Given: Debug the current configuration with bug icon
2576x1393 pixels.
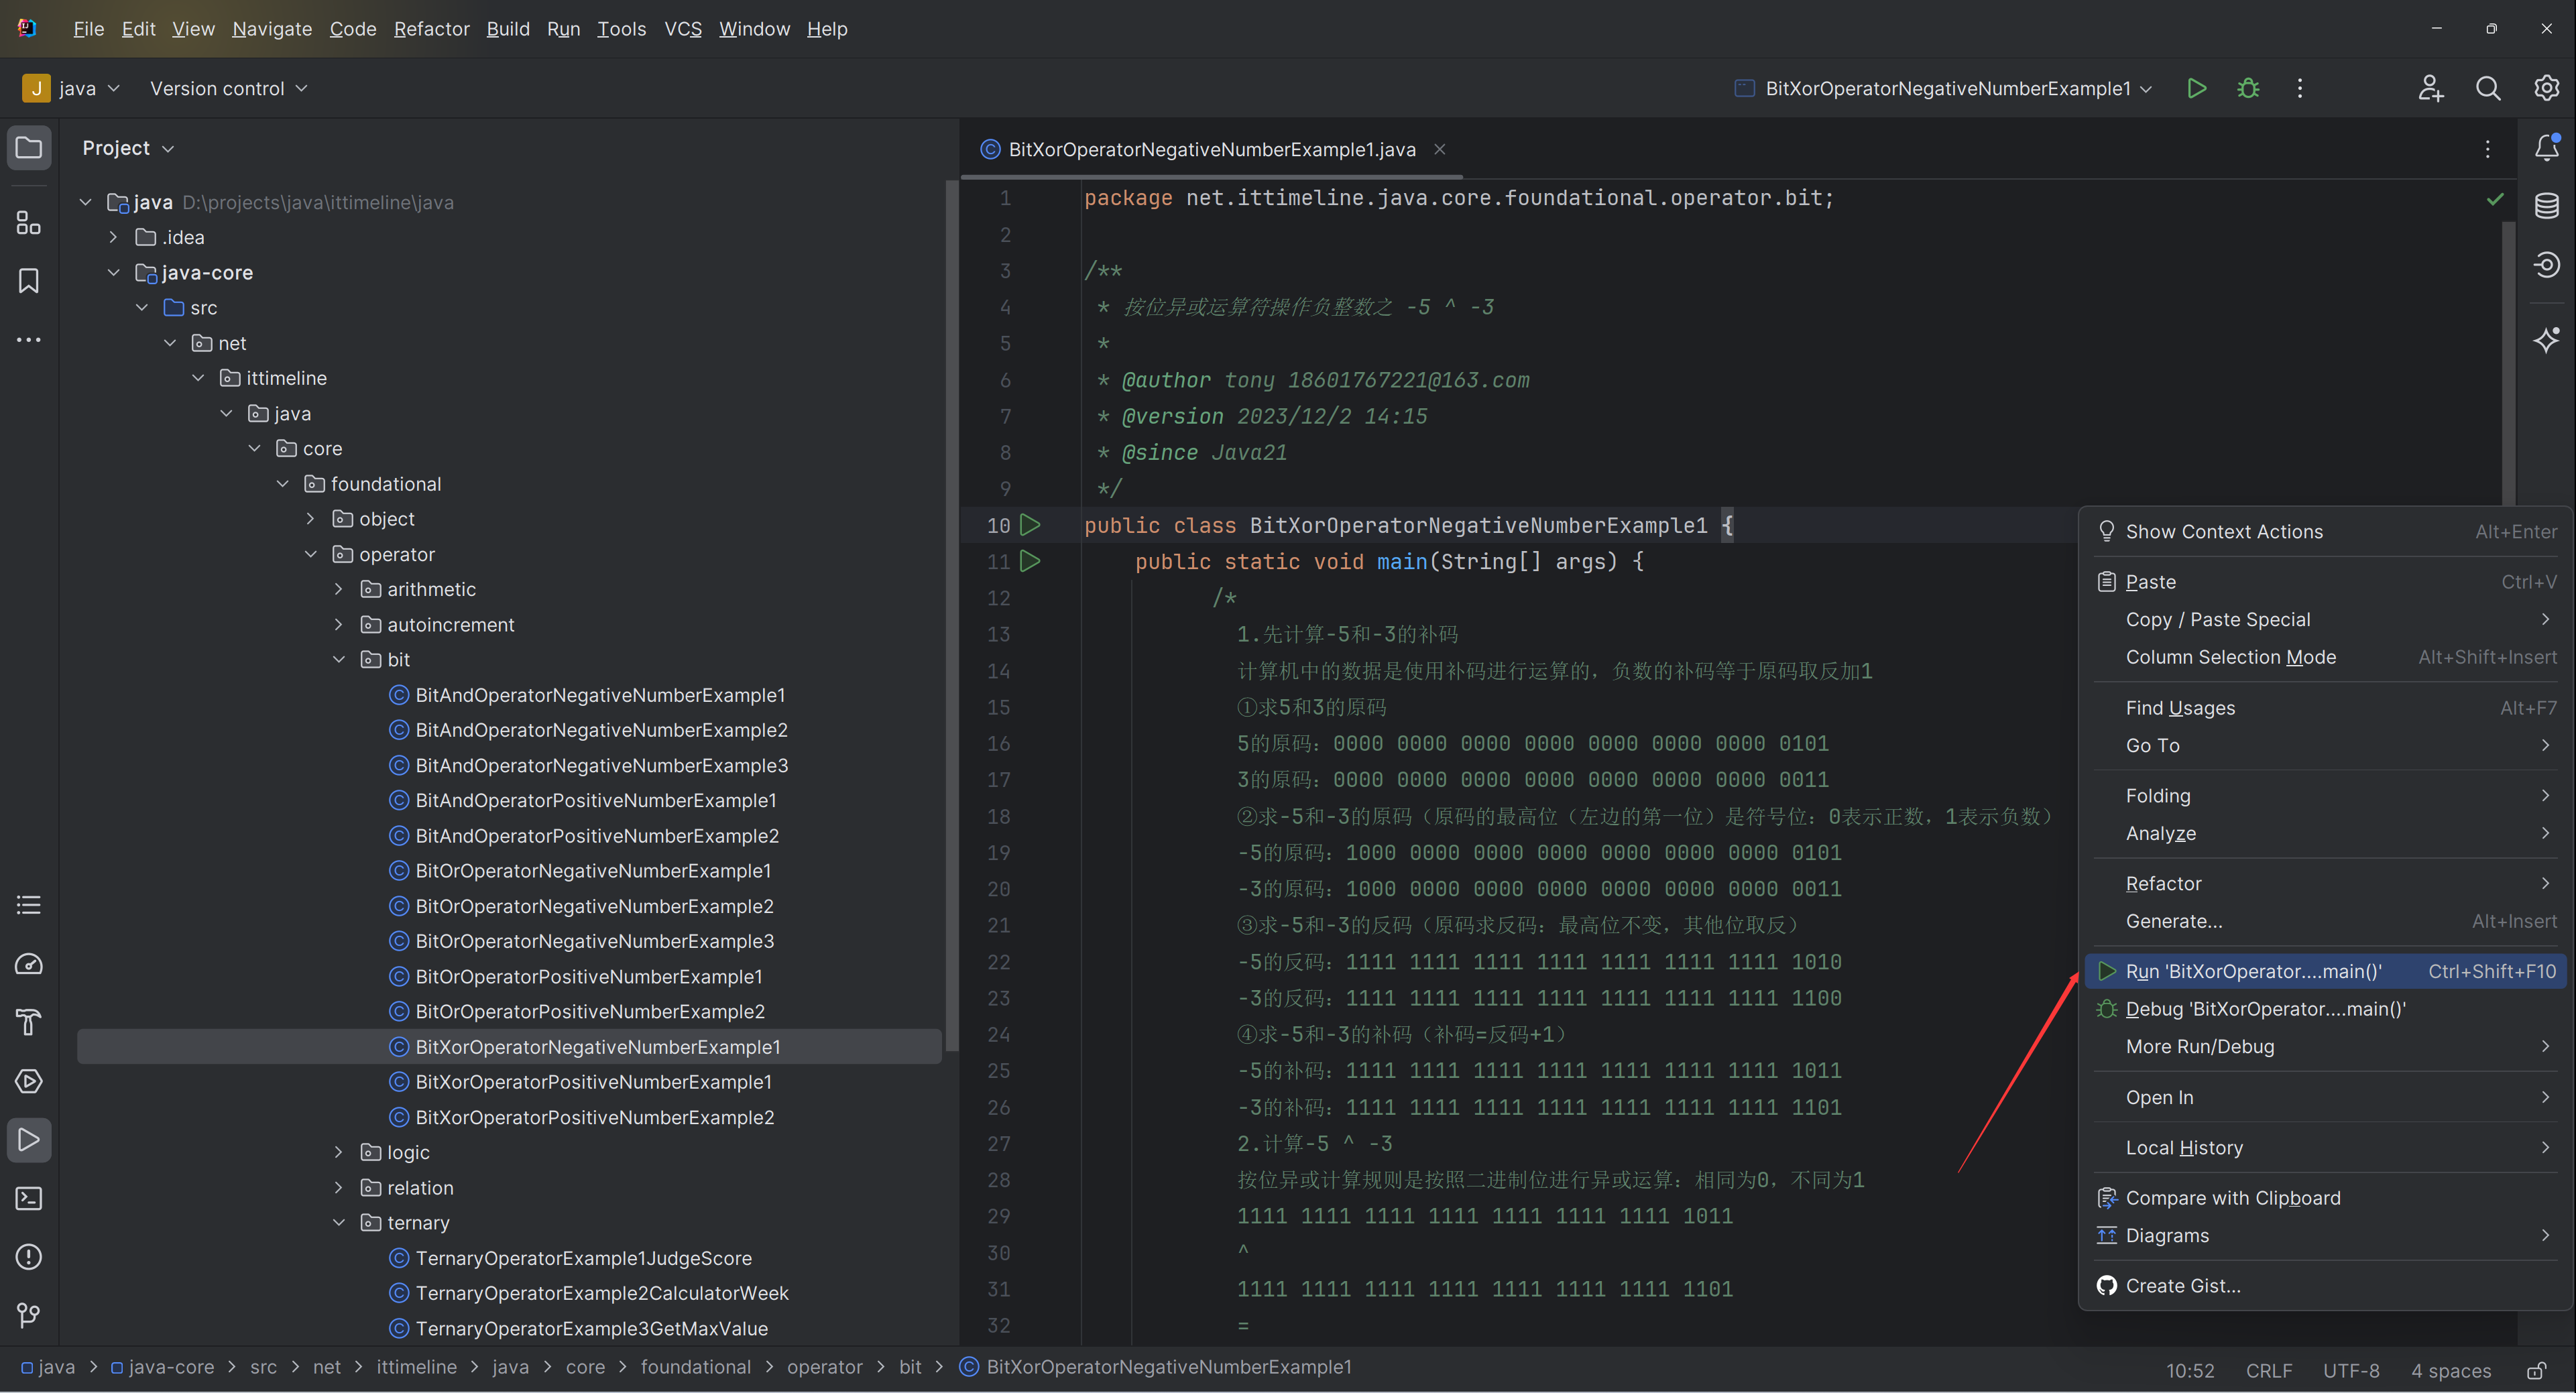Looking at the screenshot, I should 2248,88.
